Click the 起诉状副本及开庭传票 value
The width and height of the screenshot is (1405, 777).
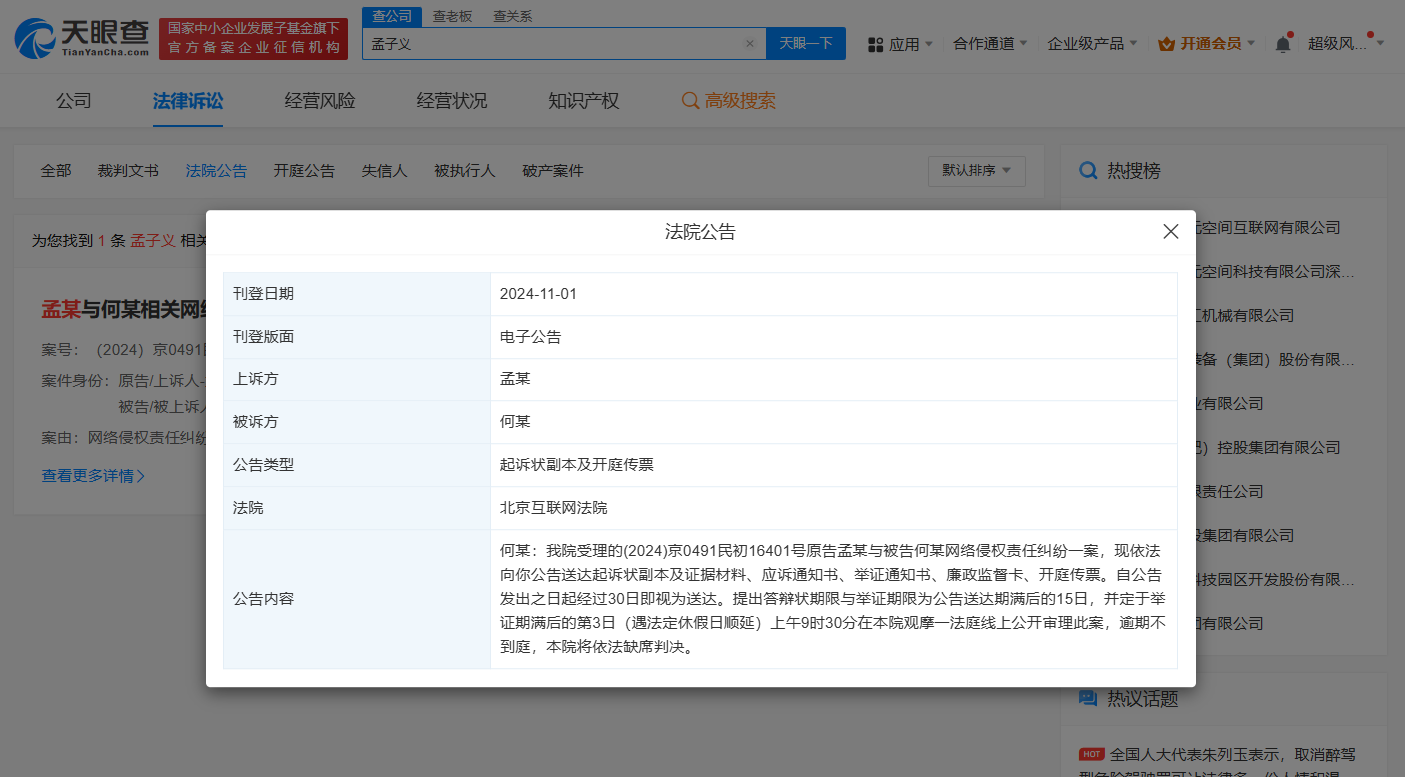[577, 465]
